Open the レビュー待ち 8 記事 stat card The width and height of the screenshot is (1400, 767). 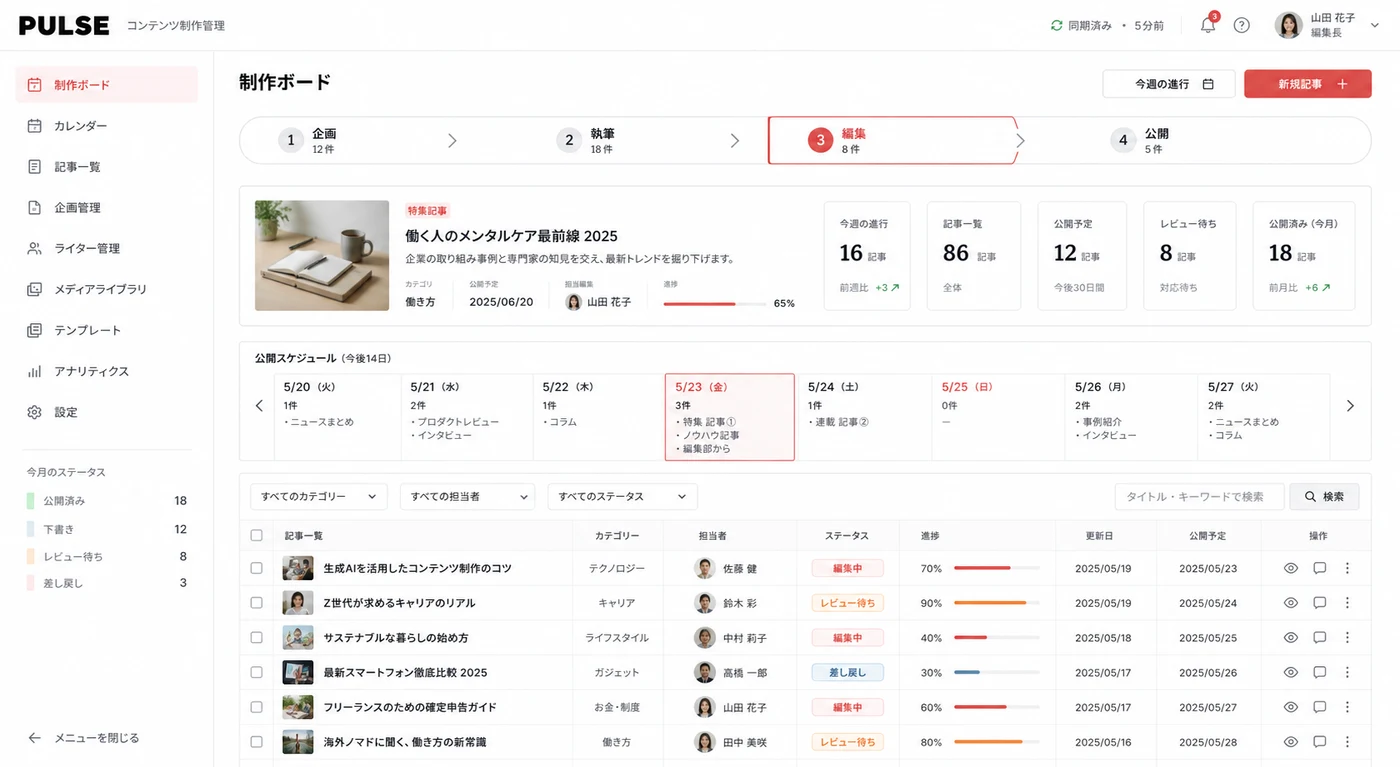click(1189, 256)
